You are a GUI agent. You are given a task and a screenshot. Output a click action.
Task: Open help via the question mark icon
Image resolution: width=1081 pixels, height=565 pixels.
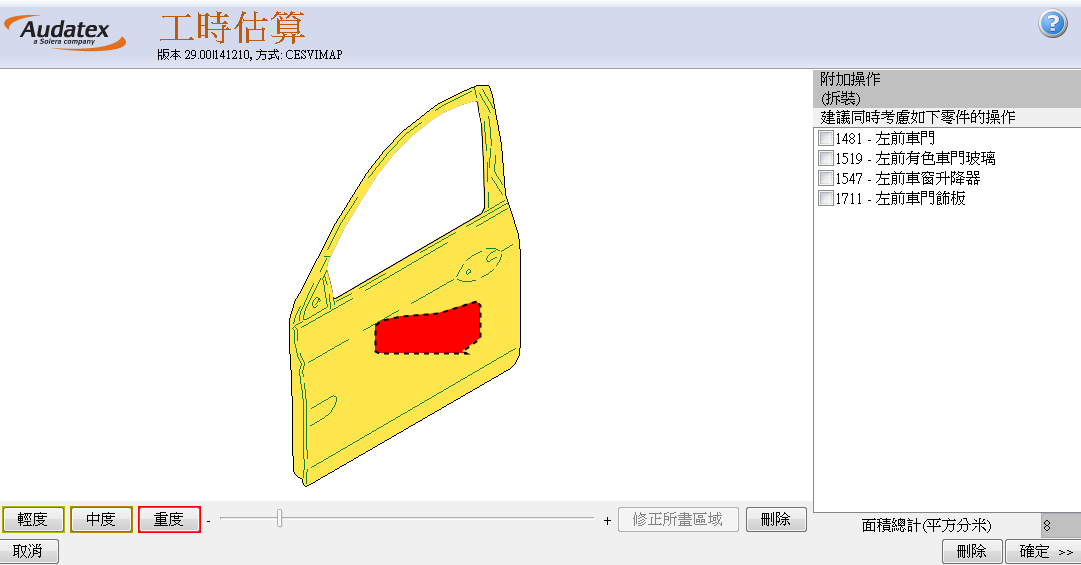[1053, 24]
